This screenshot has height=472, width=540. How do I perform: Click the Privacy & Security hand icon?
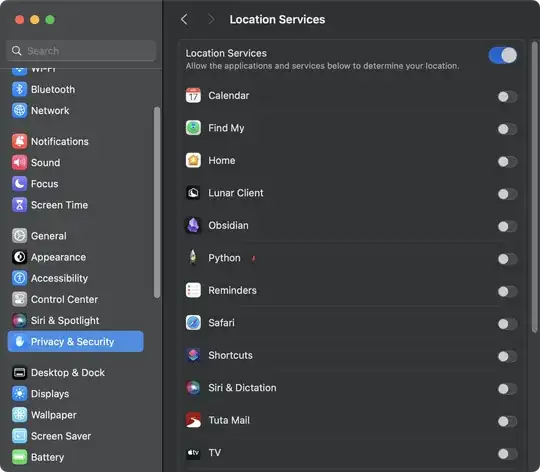click(20, 342)
